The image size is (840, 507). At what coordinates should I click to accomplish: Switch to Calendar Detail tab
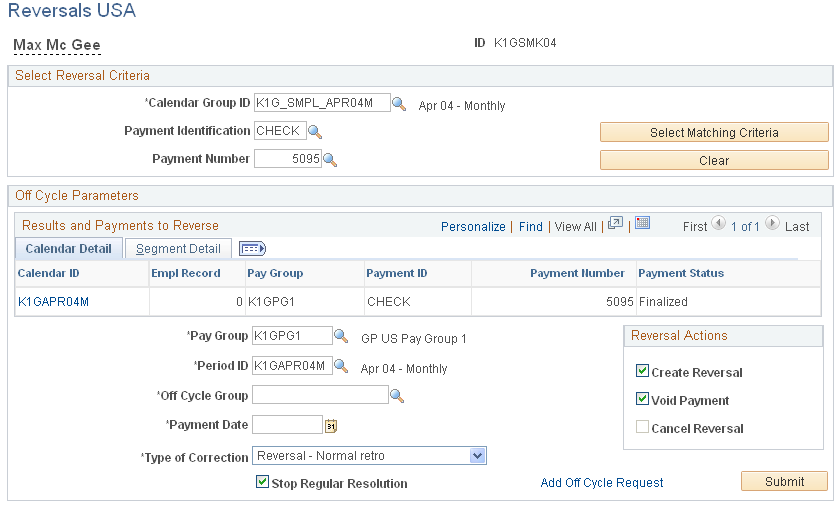[69, 249]
